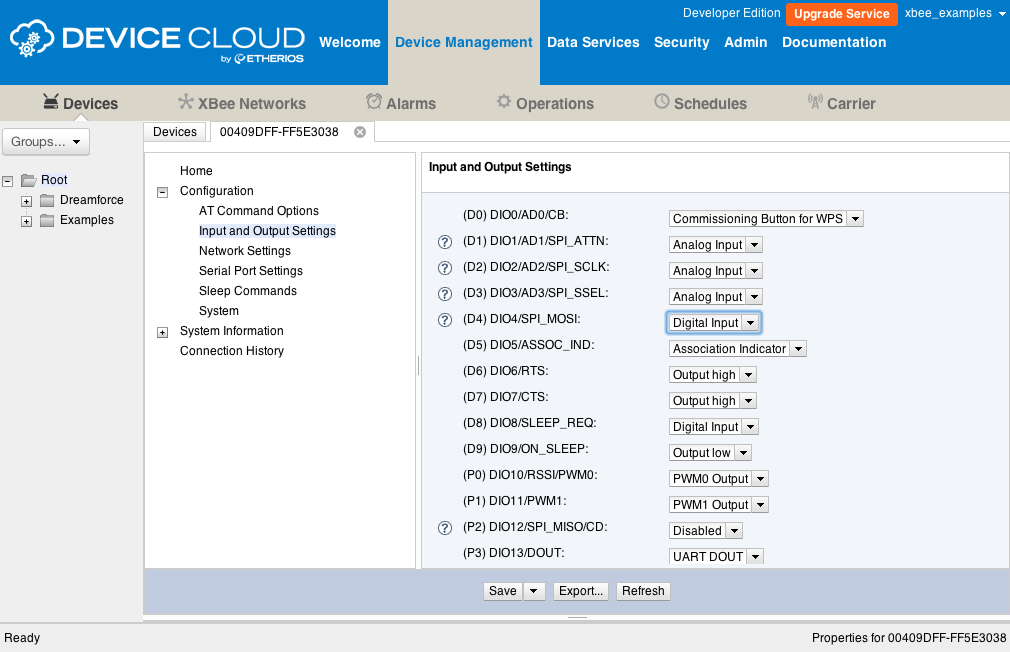Save the device settings
The width and height of the screenshot is (1010, 652).
502,591
